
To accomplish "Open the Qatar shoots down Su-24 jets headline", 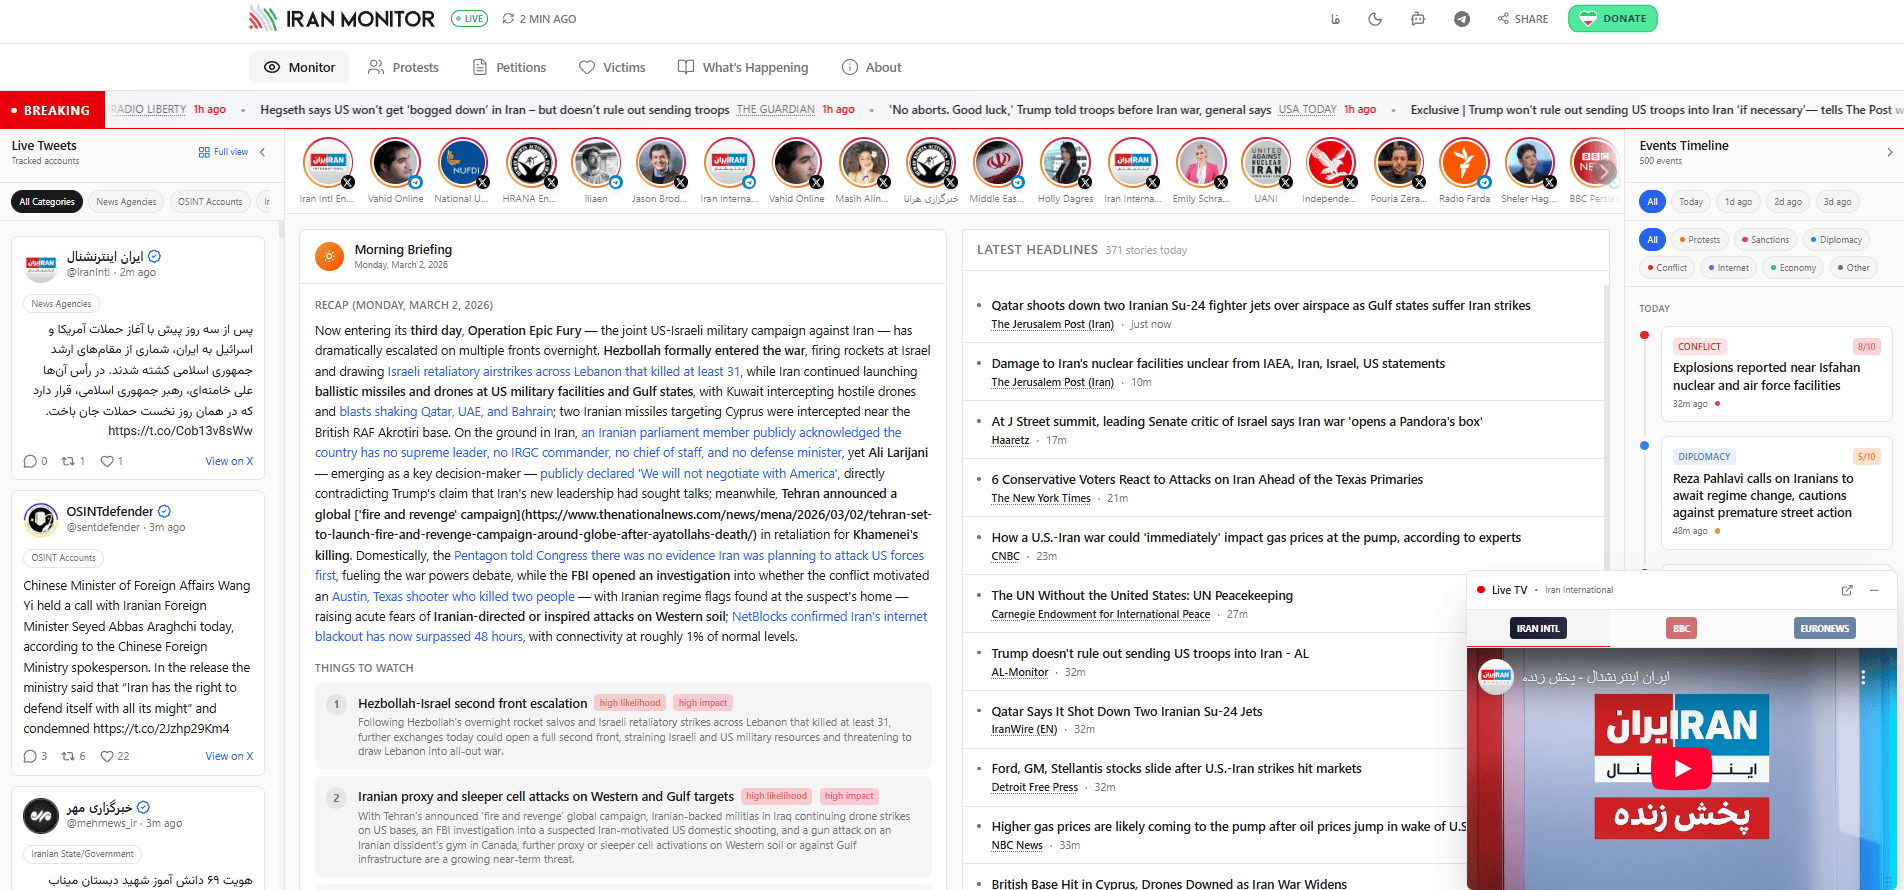I will click(1260, 306).
